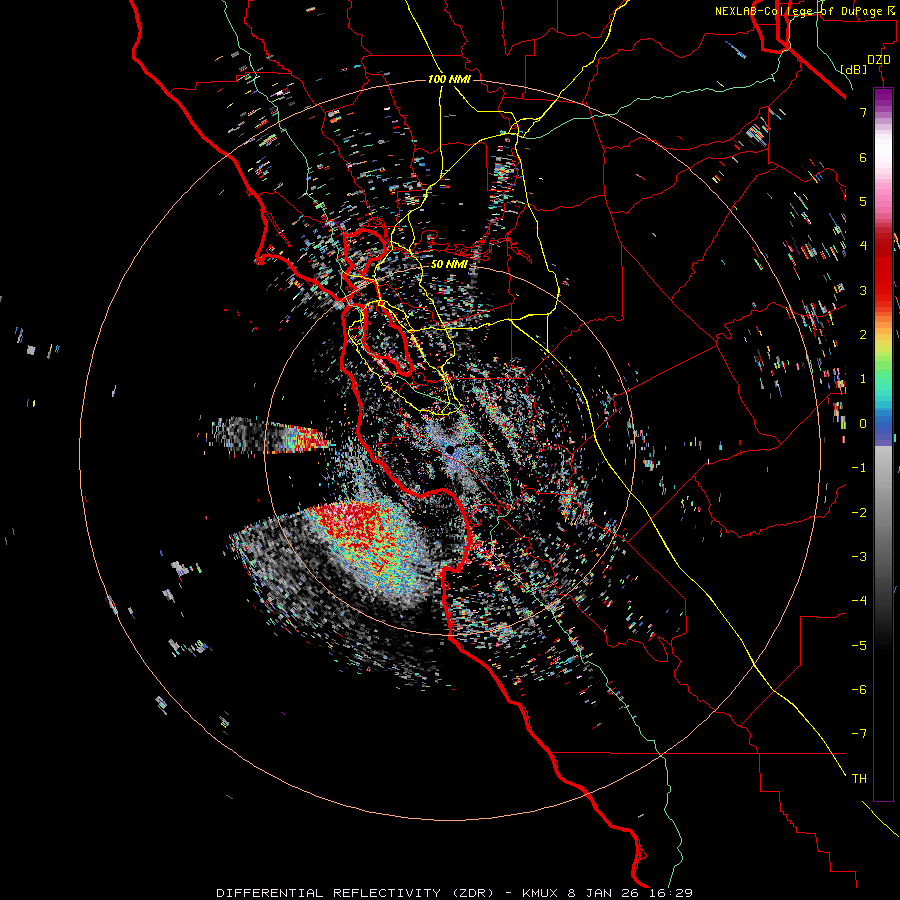This screenshot has height=900, width=900.
Task: Click scale value 4 on the legend
Action: pyautogui.click(x=863, y=246)
